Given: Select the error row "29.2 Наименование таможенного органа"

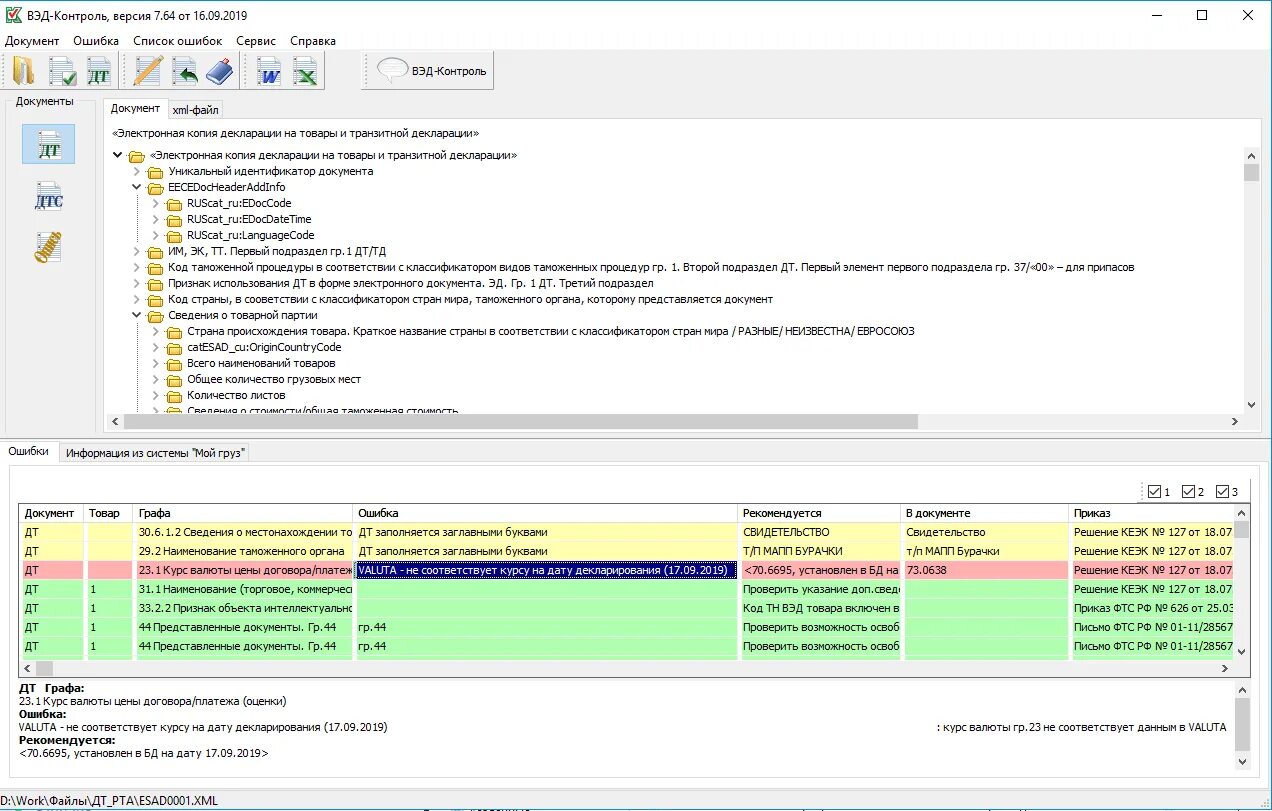Looking at the screenshot, I should (627, 551).
